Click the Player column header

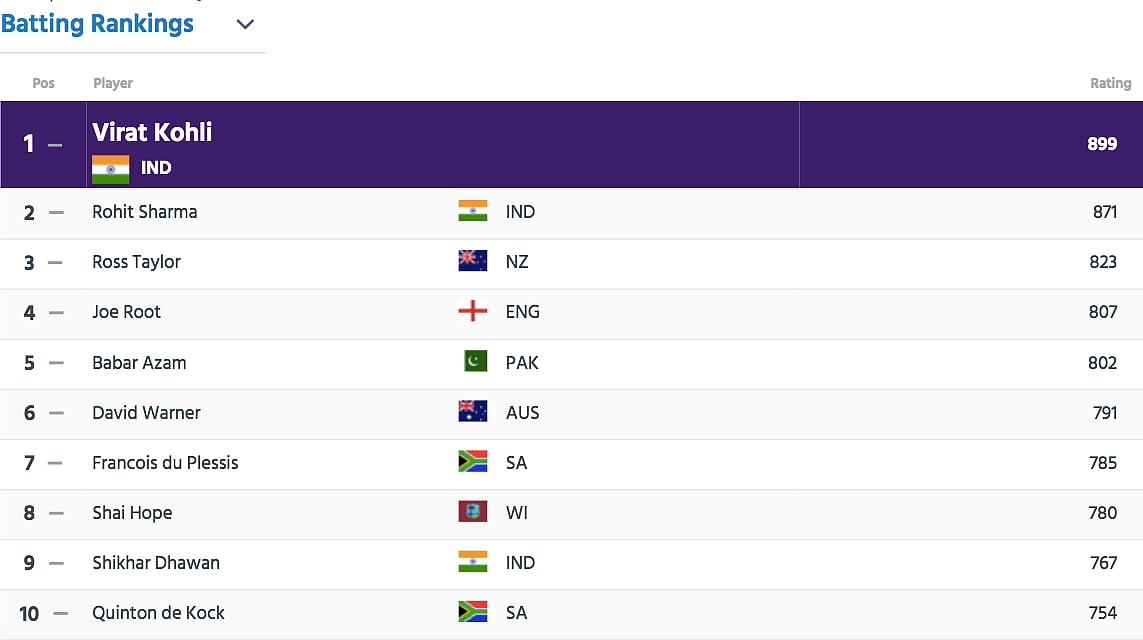coord(113,83)
